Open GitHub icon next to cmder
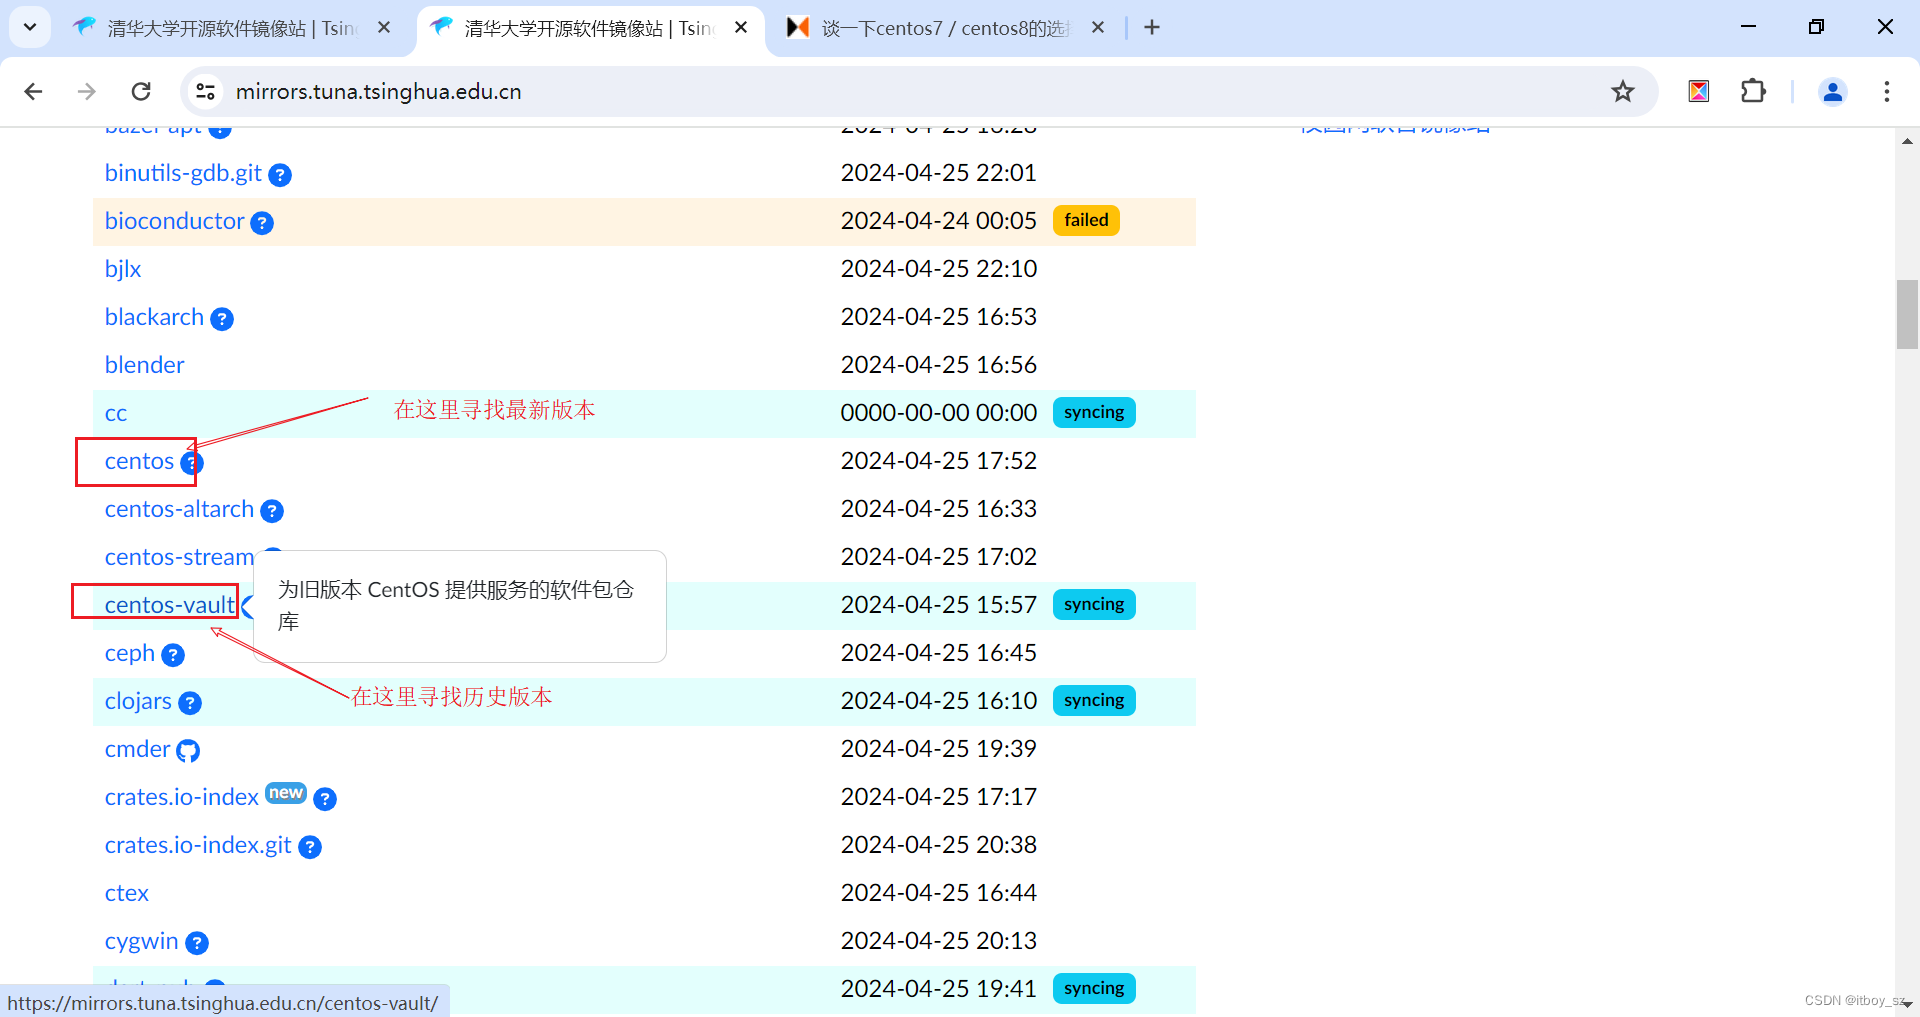1920x1017 pixels. (x=188, y=751)
